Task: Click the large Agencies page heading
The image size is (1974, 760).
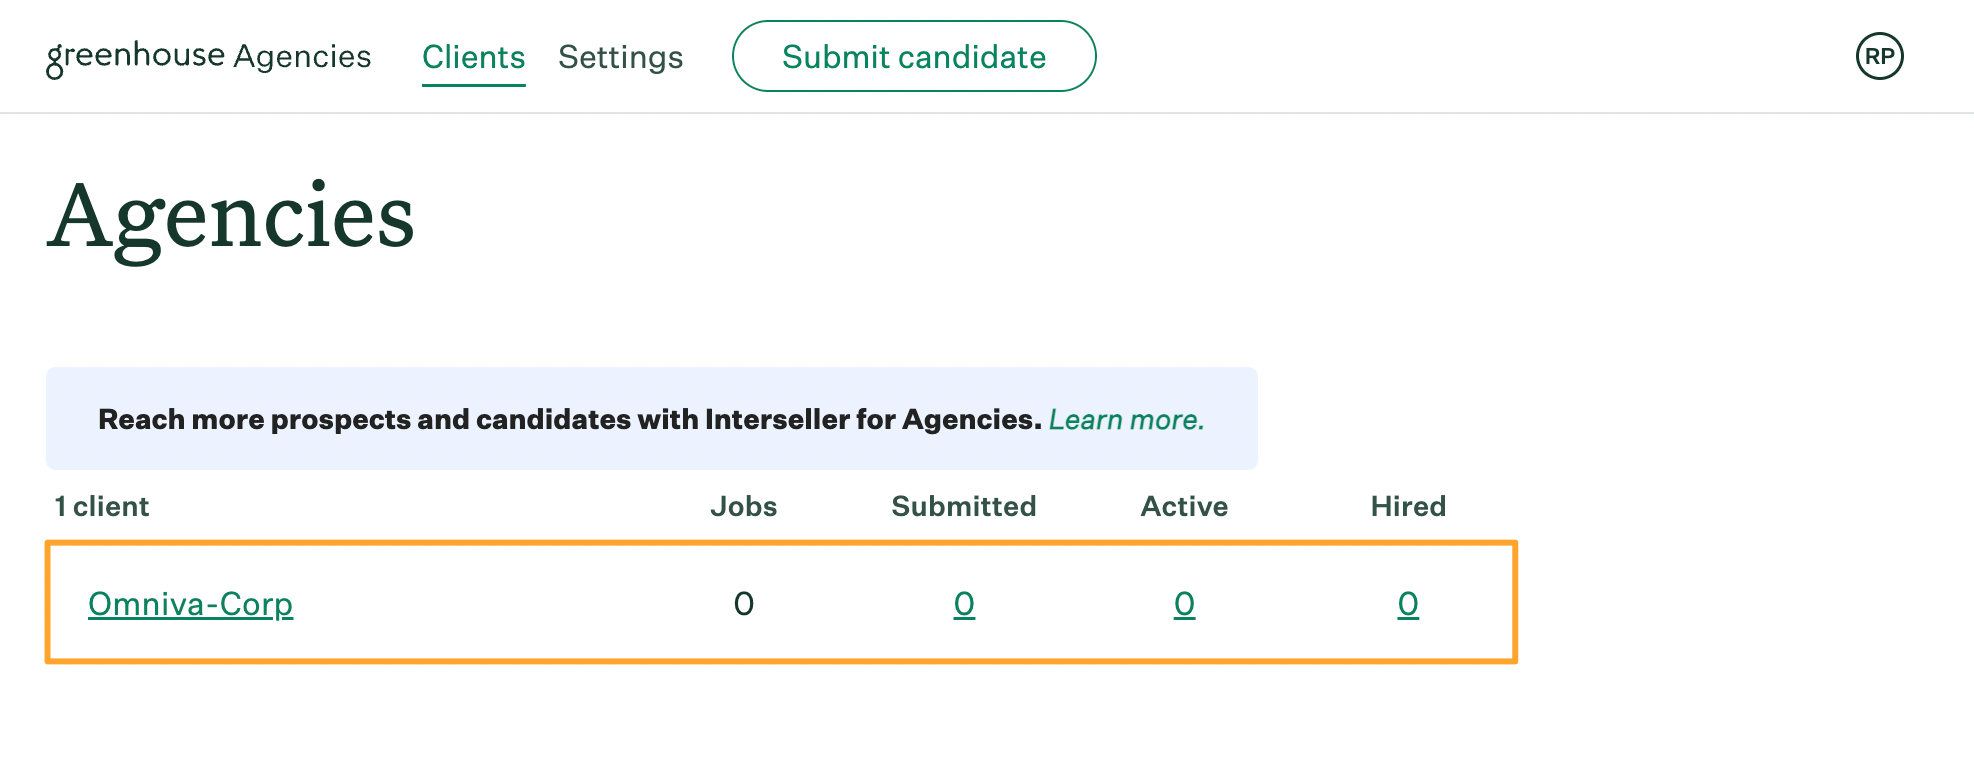Action: [x=231, y=217]
